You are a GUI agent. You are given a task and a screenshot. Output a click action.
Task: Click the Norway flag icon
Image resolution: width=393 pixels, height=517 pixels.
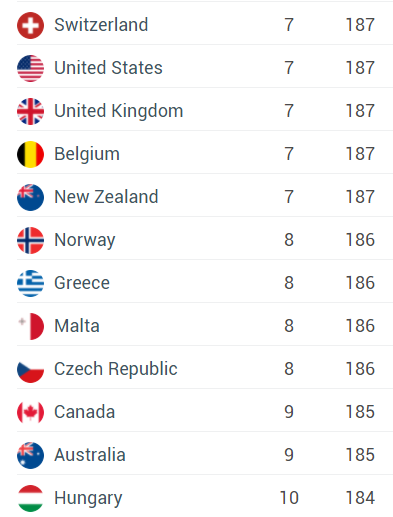point(30,240)
